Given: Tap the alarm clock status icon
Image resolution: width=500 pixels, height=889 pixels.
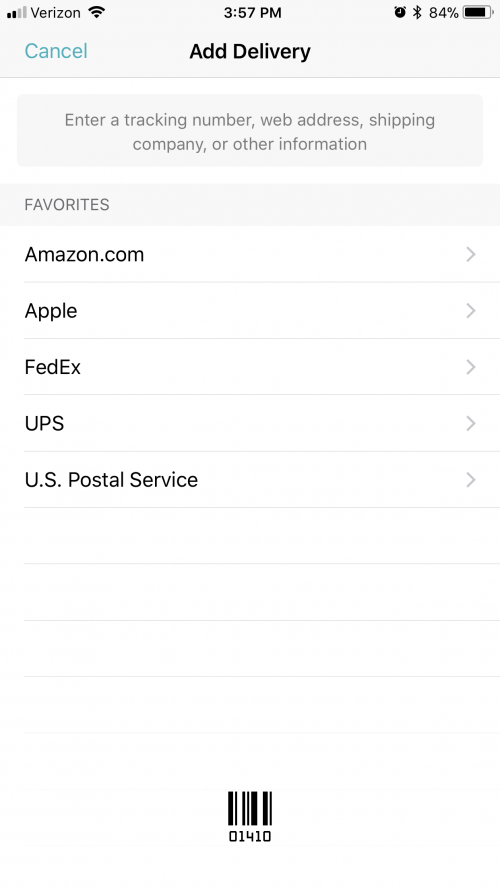Looking at the screenshot, I should (400, 12).
